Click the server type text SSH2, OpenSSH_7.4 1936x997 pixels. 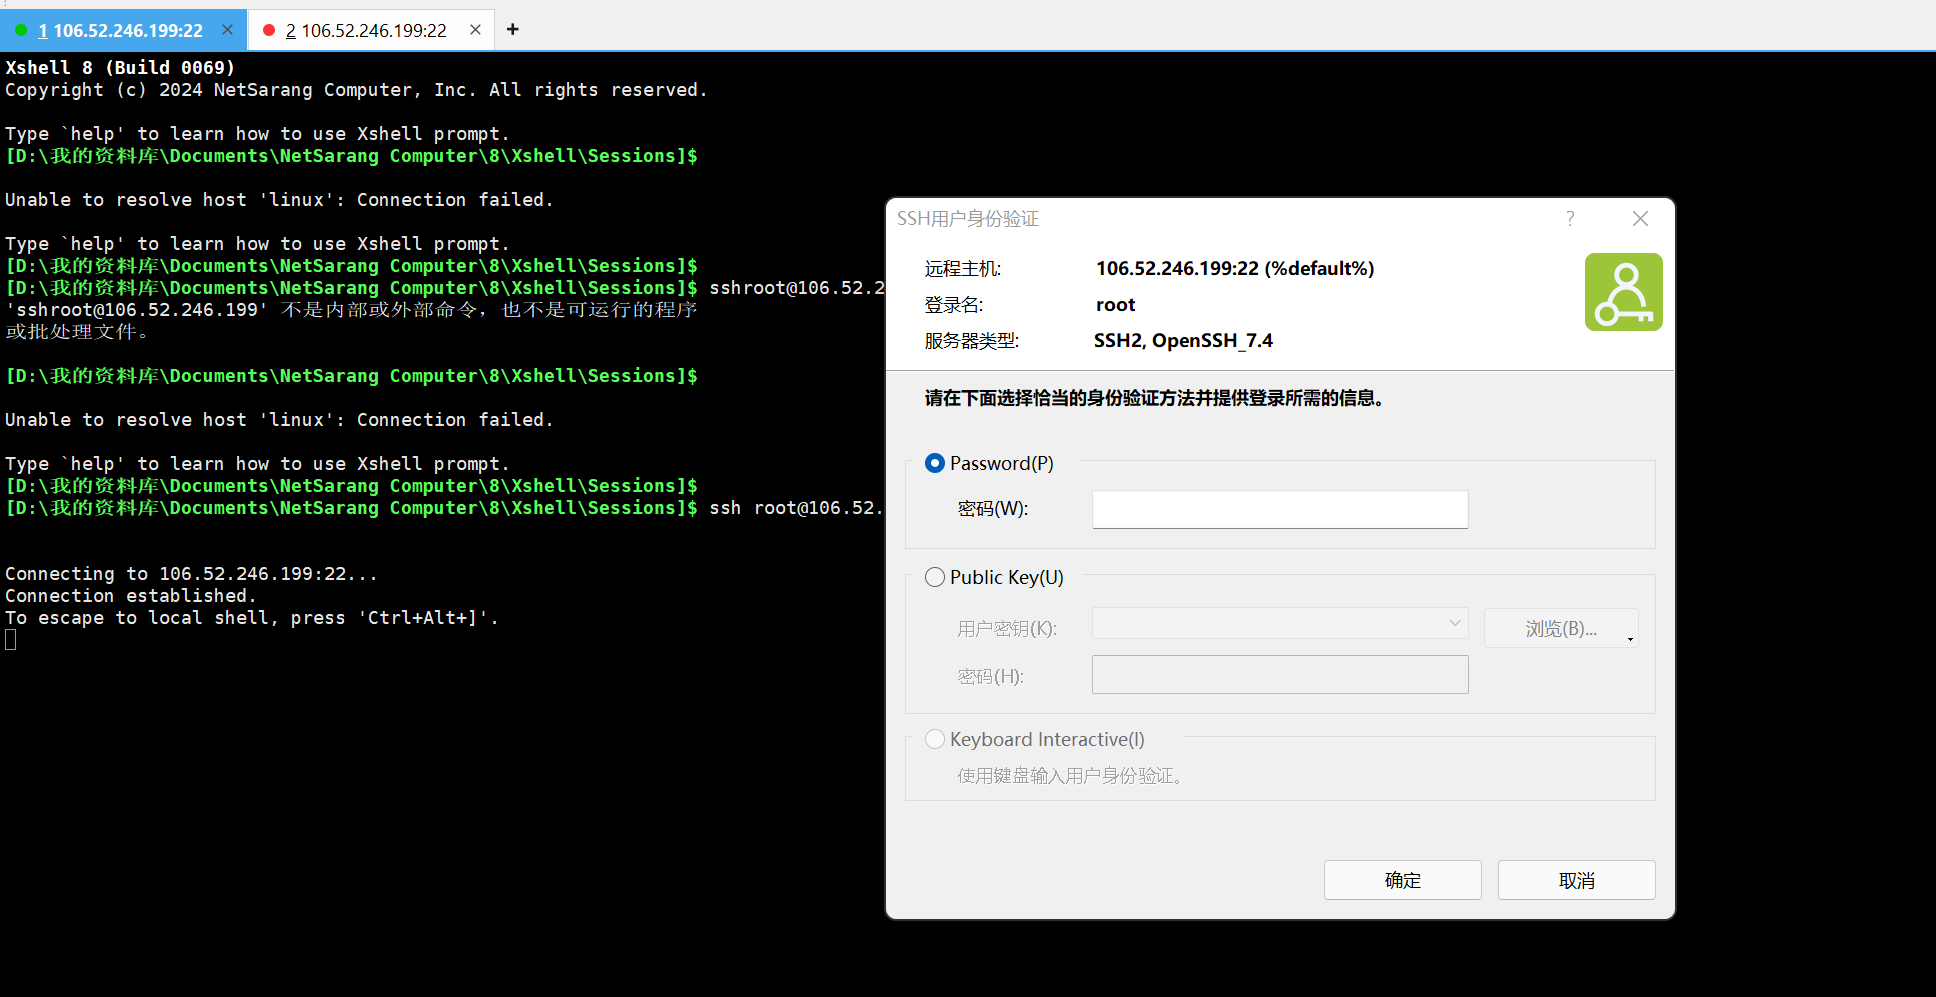(1183, 341)
